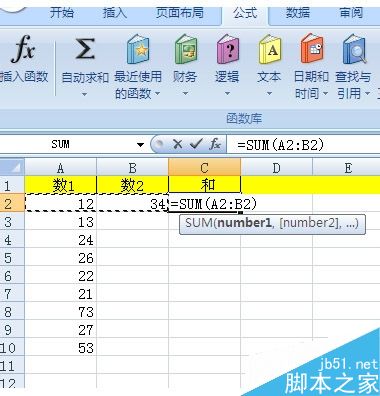Click the fx button in formula bar
The image size is (380, 396).
click(x=215, y=144)
